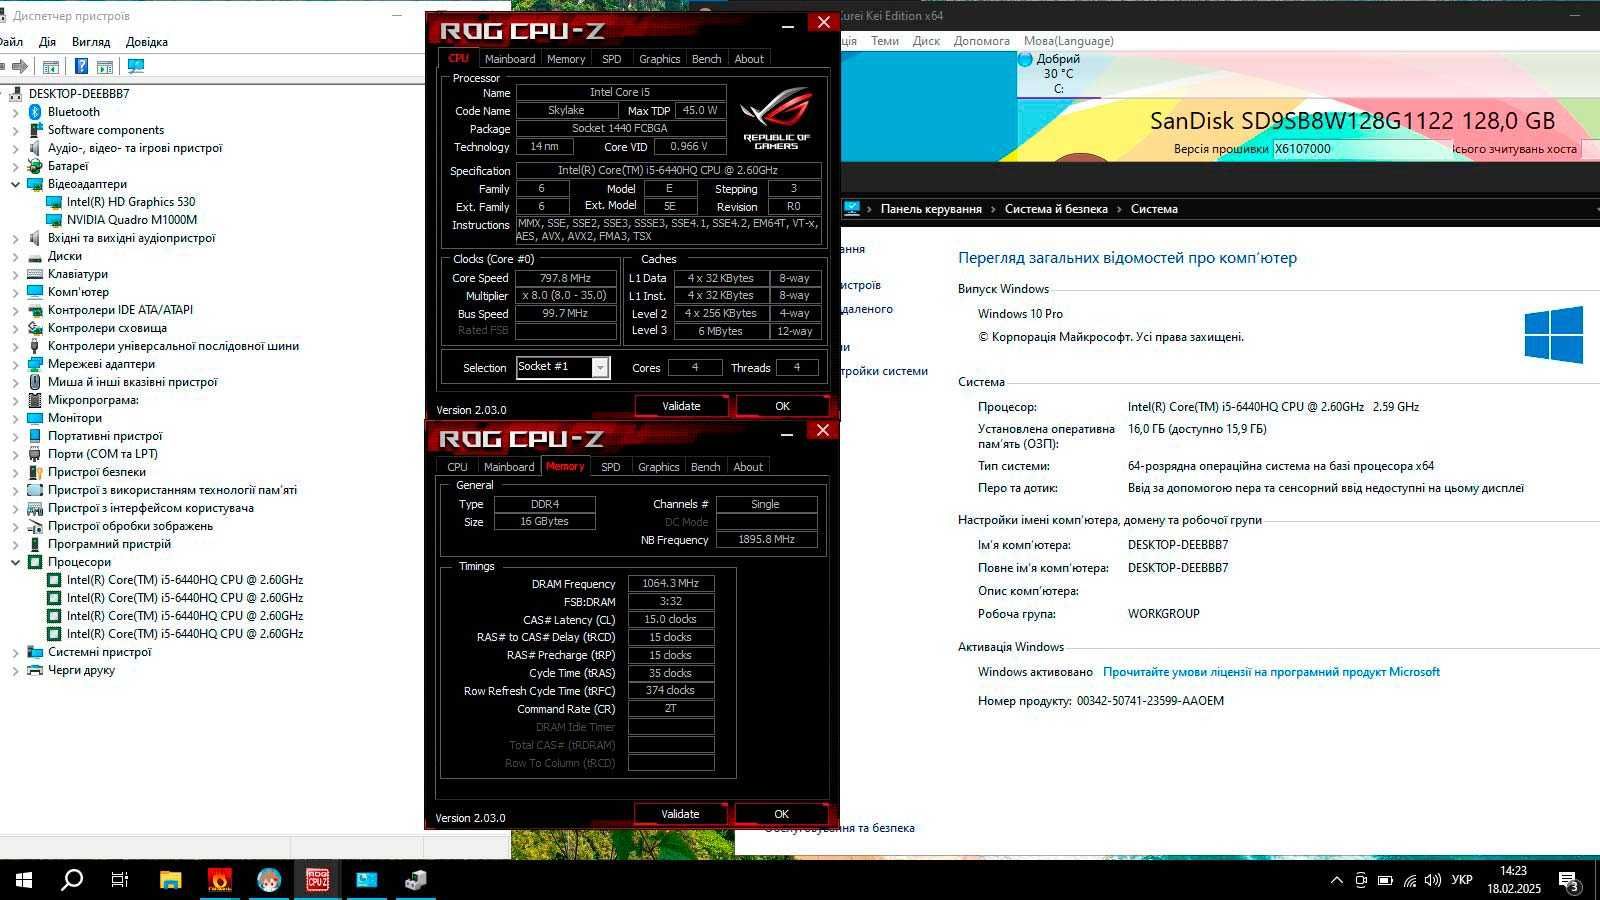Click the blue question-mark help toolbar icon
This screenshot has width=1600, height=900.
pos(81,66)
